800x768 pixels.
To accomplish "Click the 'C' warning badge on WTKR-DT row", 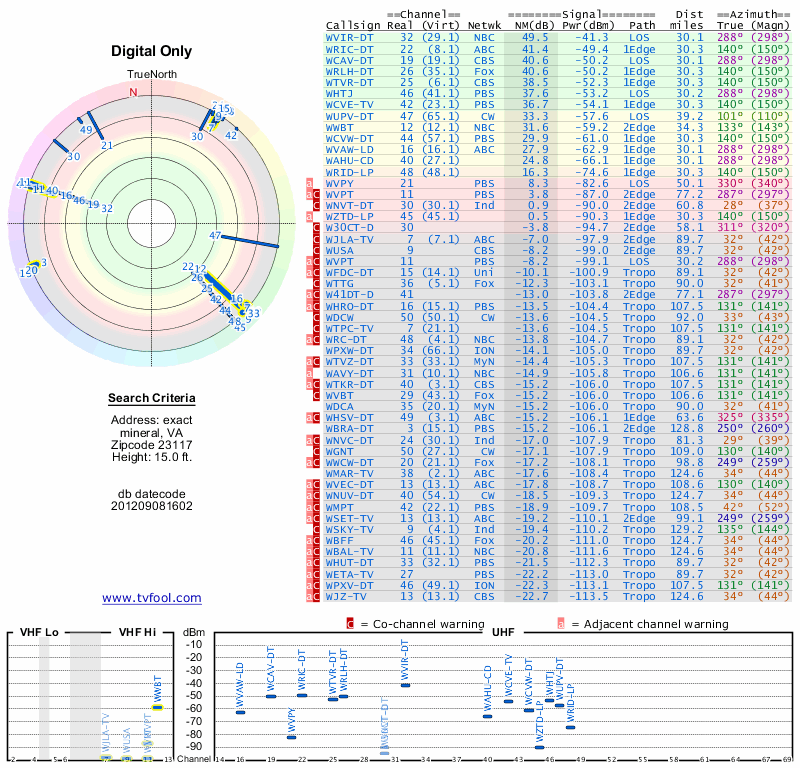I will click(316, 384).
